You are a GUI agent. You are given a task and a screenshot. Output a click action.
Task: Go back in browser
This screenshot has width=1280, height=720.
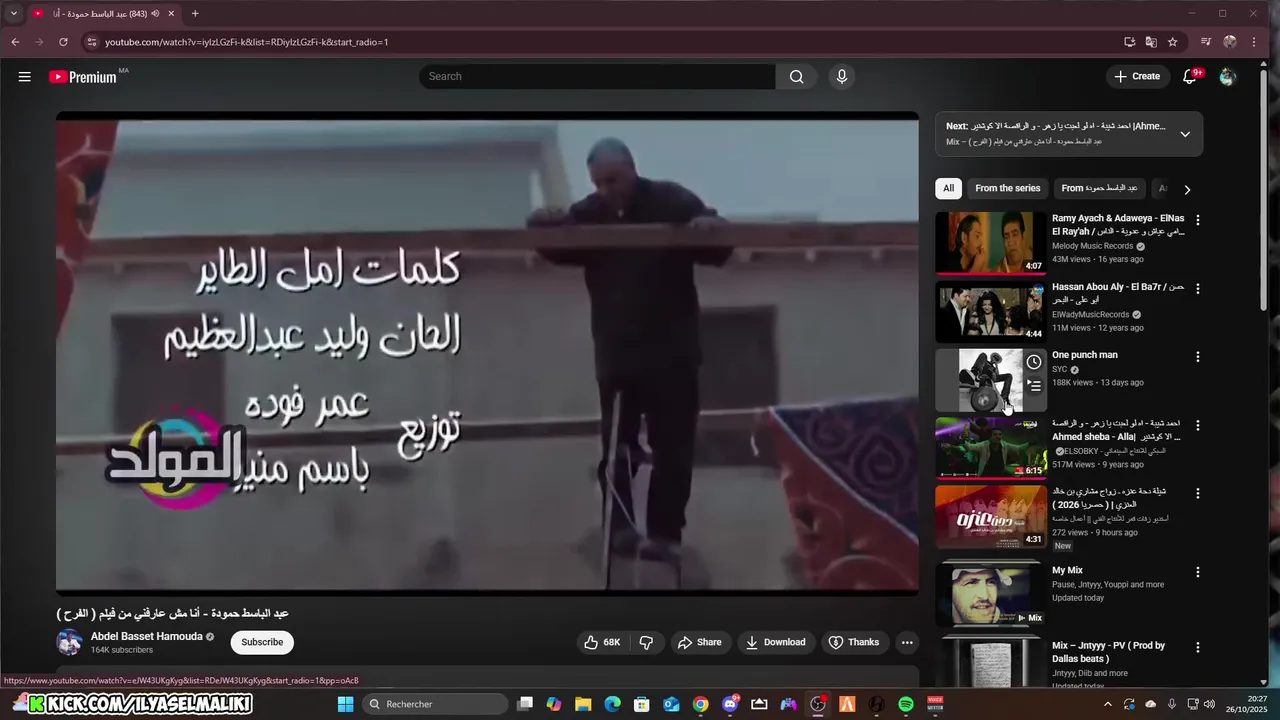coord(15,42)
